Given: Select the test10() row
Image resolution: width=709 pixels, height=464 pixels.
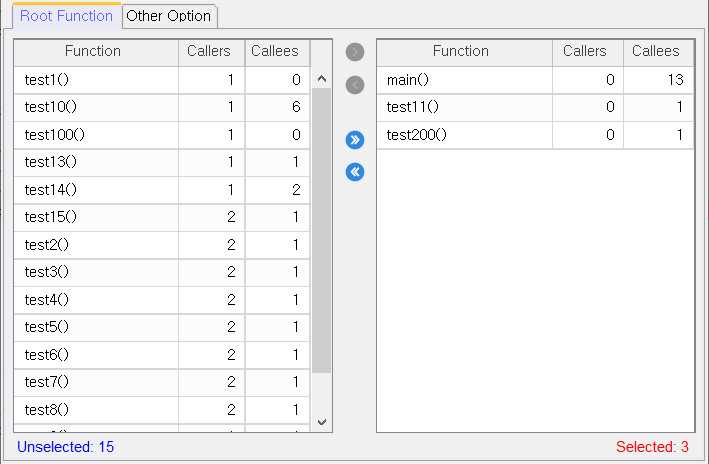Looking at the screenshot, I should tap(162, 108).
